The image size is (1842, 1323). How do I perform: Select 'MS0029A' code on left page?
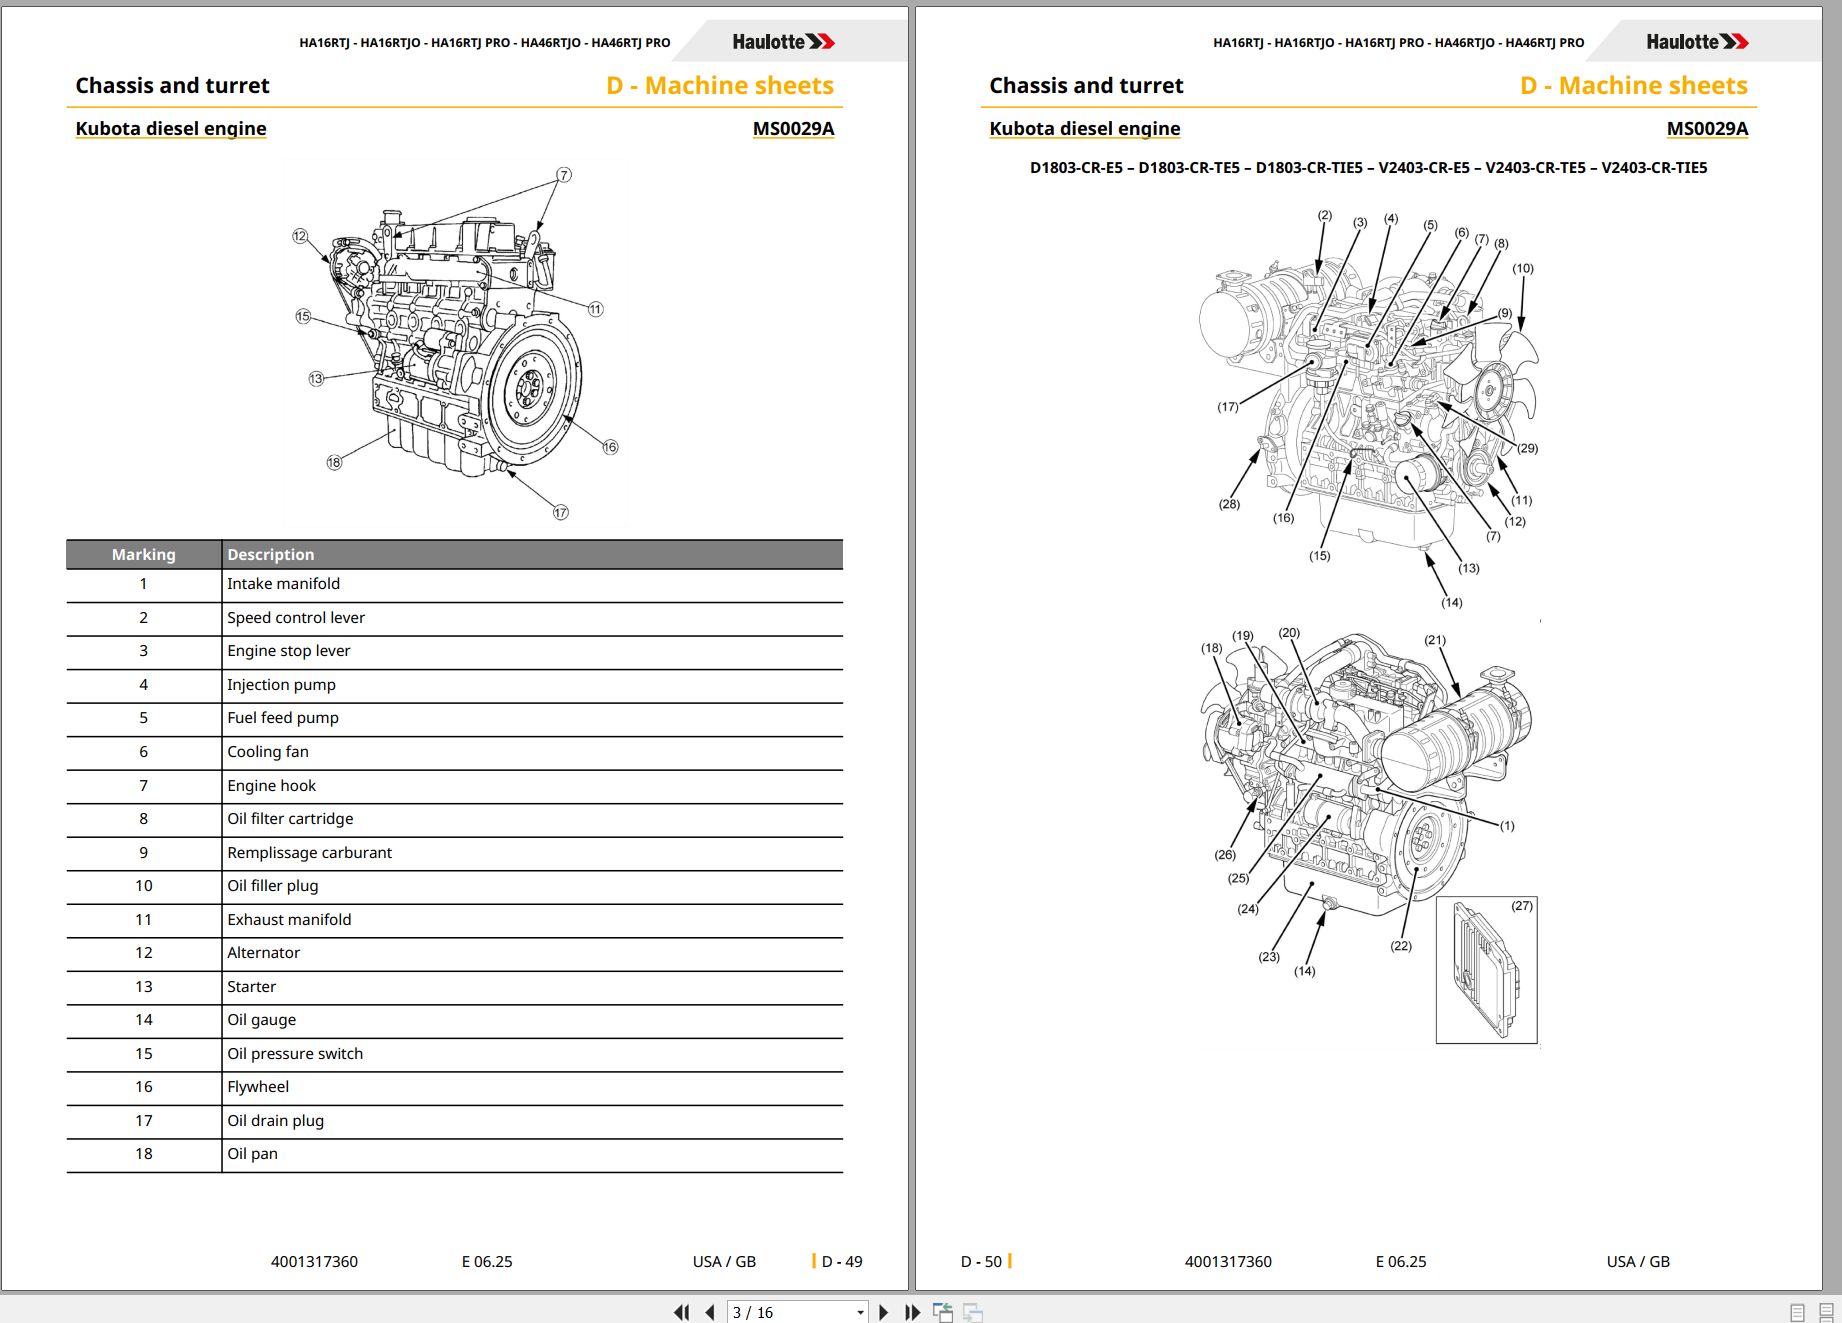pyautogui.click(x=793, y=128)
